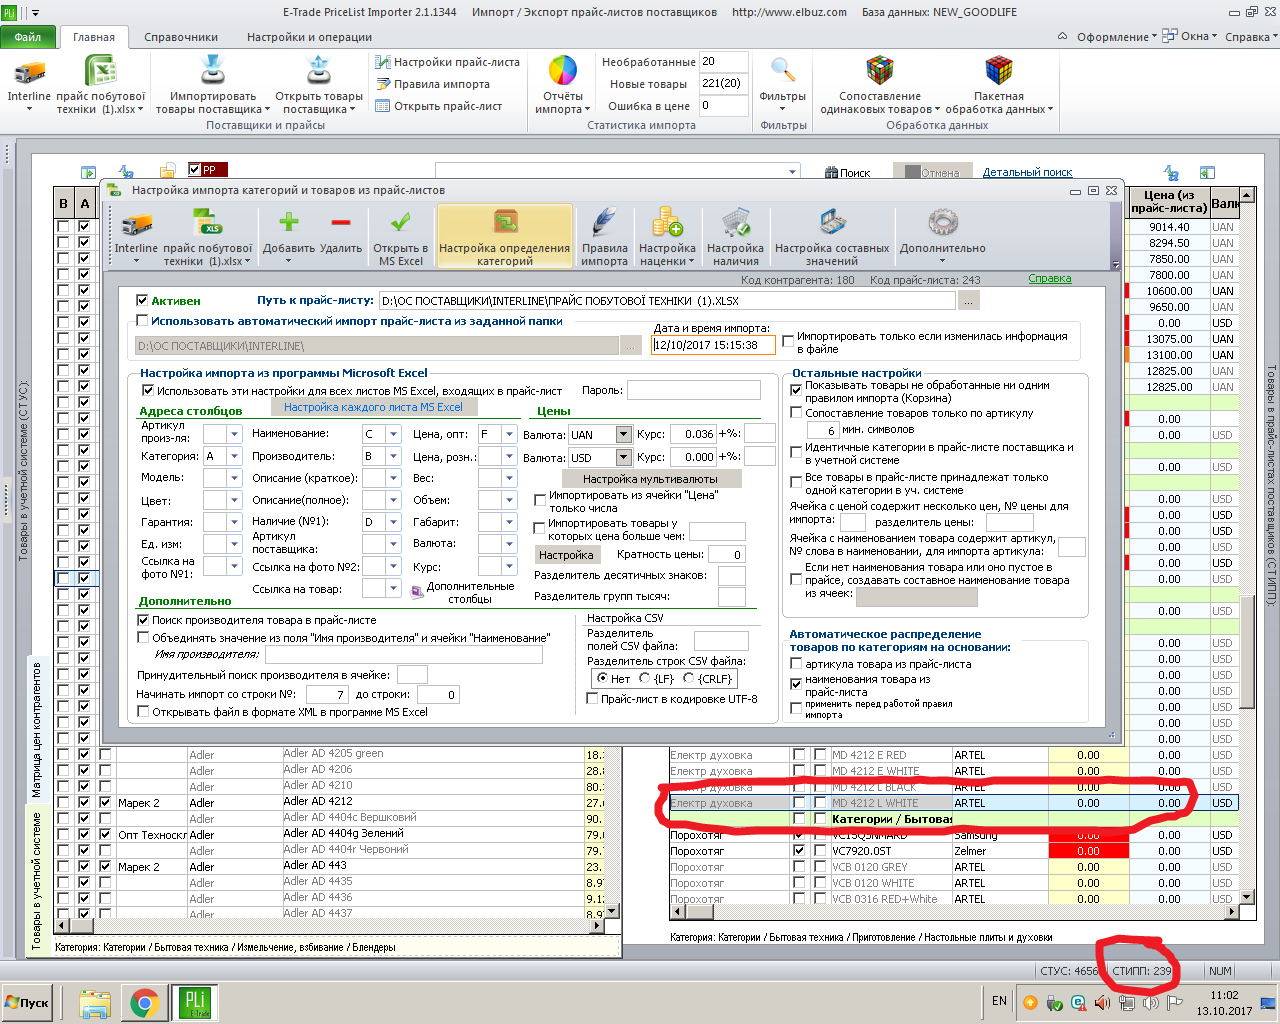The width and height of the screenshot is (1280, 1024).
Task: Click Interline supplier icon in main ribbon
Action: coord(29,73)
